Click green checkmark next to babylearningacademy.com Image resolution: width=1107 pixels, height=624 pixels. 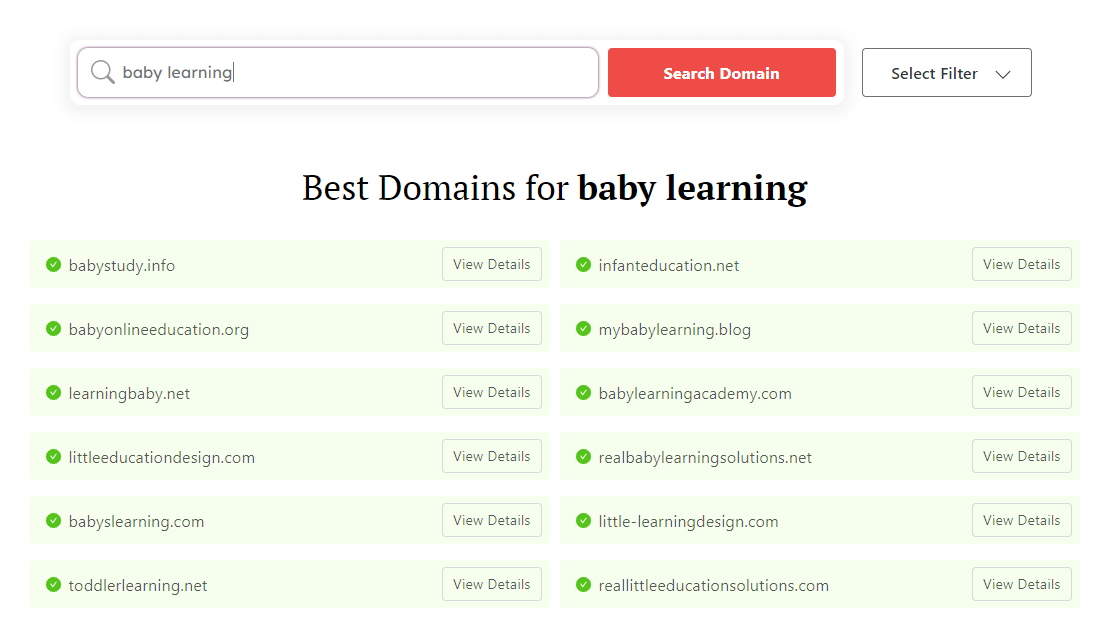coord(584,393)
